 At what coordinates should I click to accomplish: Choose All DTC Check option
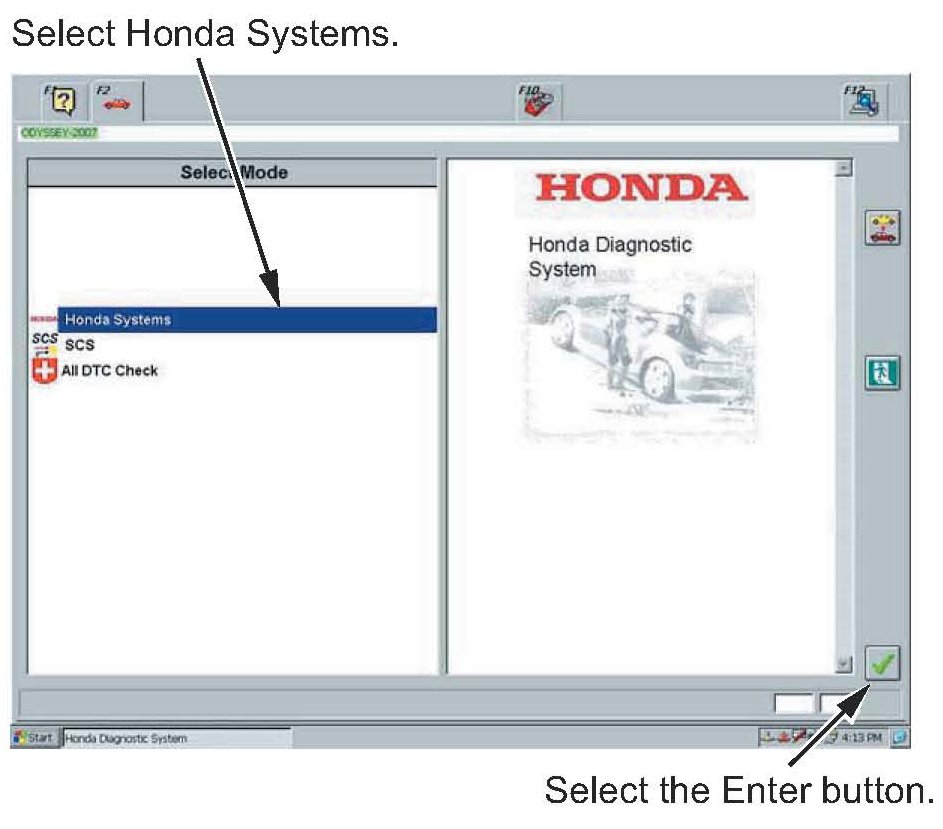[x=110, y=371]
